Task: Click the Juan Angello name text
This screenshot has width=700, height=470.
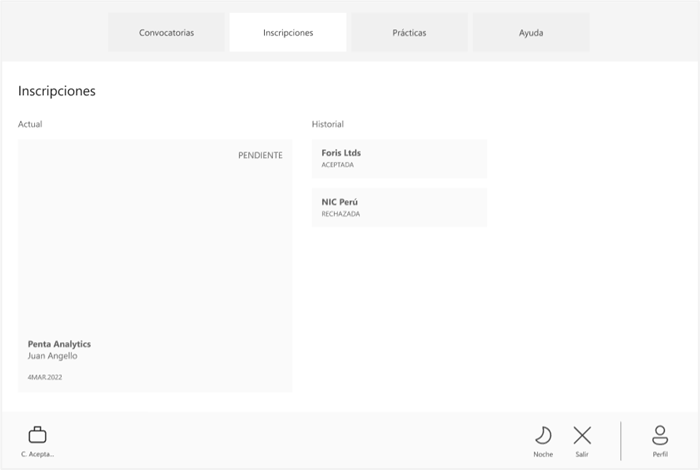Action: tap(52, 356)
